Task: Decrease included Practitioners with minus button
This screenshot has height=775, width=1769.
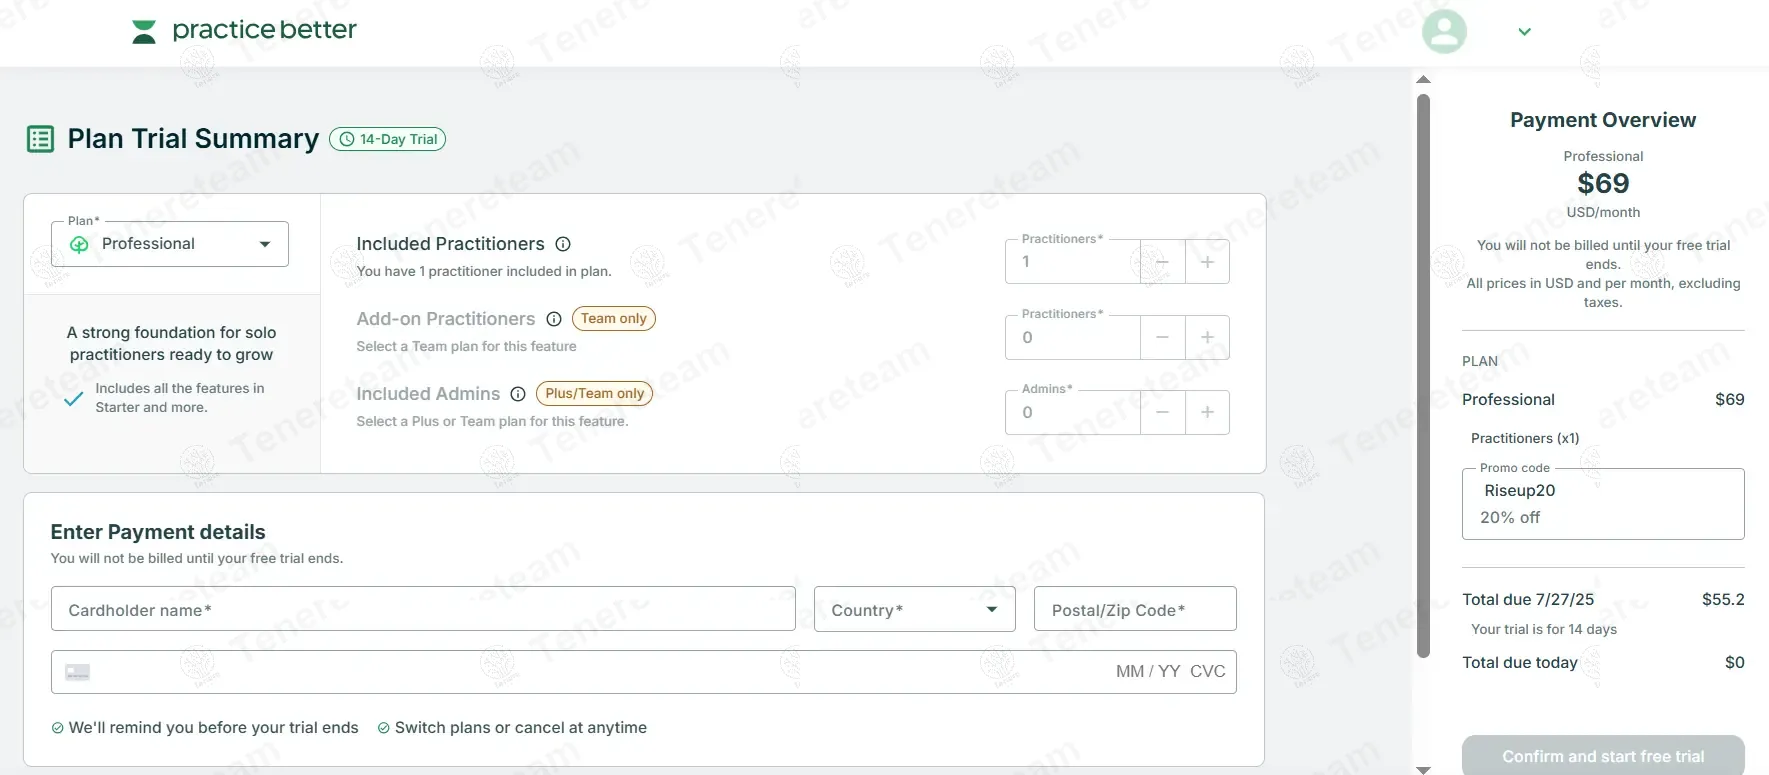Action: tap(1162, 262)
